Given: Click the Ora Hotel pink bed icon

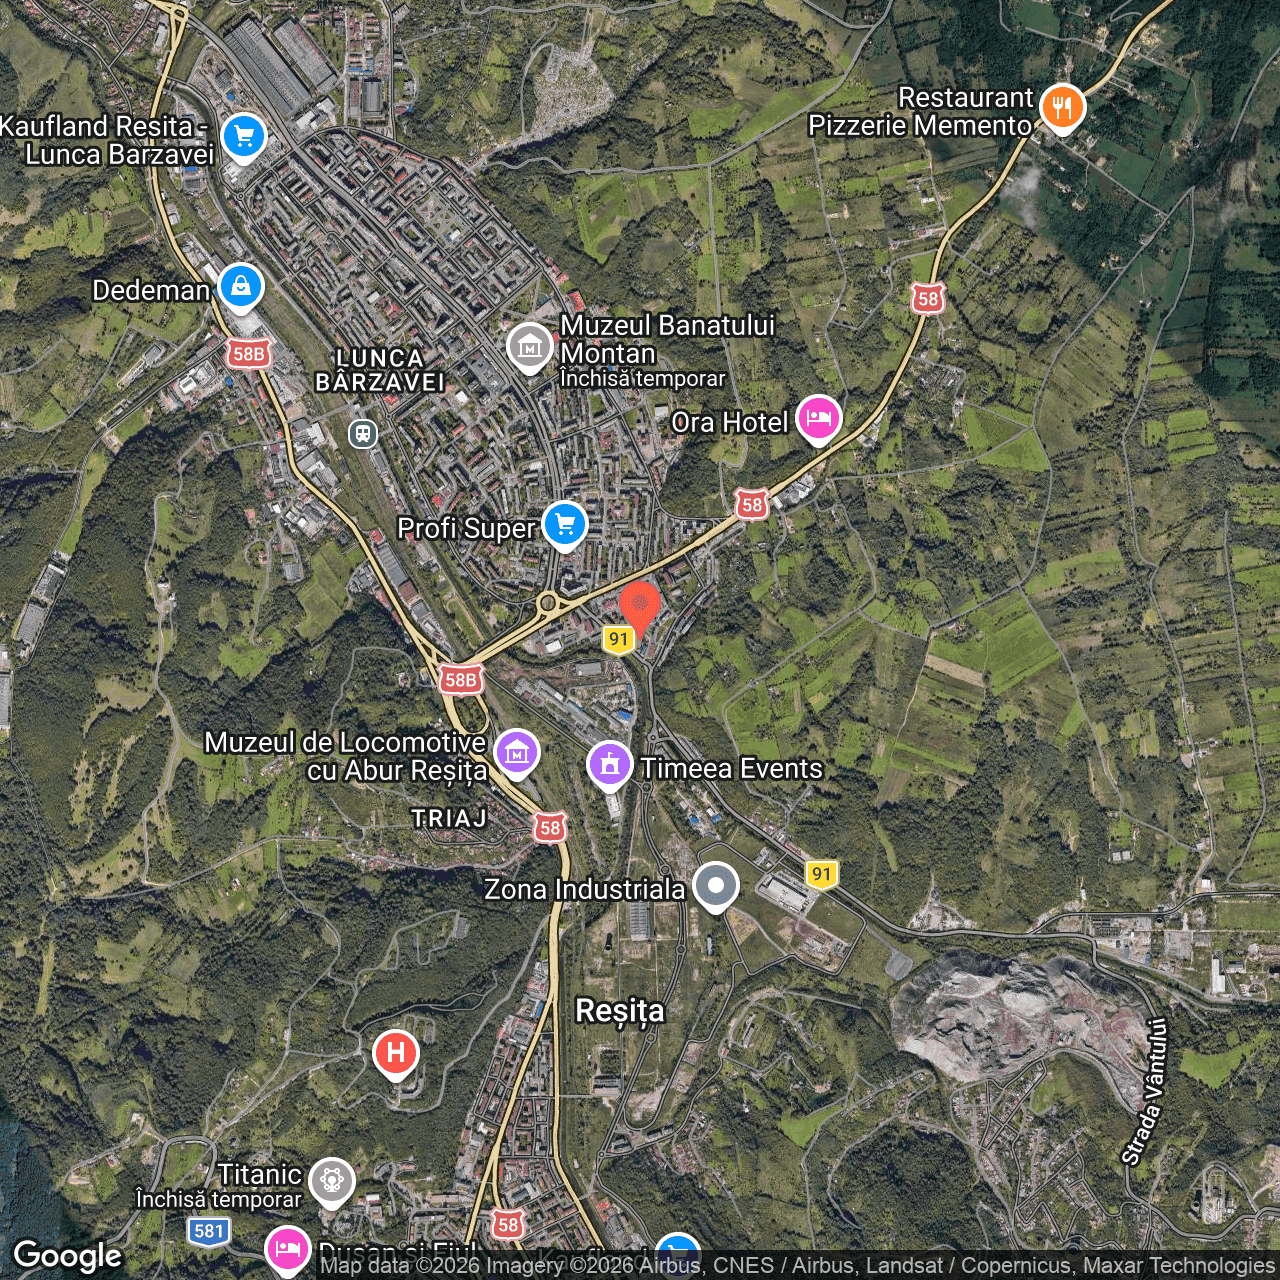Looking at the screenshot, I should tap(818, 418).
